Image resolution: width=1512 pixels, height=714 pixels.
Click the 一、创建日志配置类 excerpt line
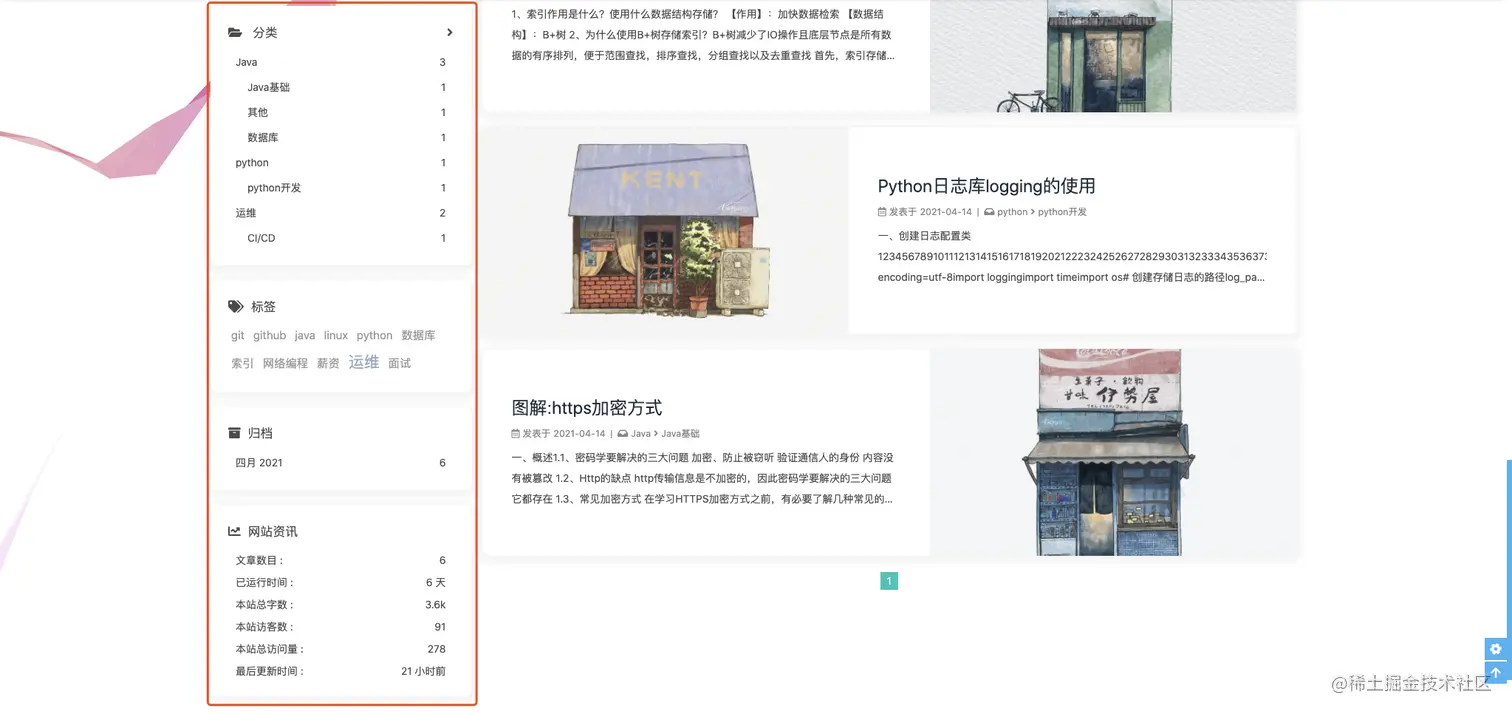click(x=924, y=236)
